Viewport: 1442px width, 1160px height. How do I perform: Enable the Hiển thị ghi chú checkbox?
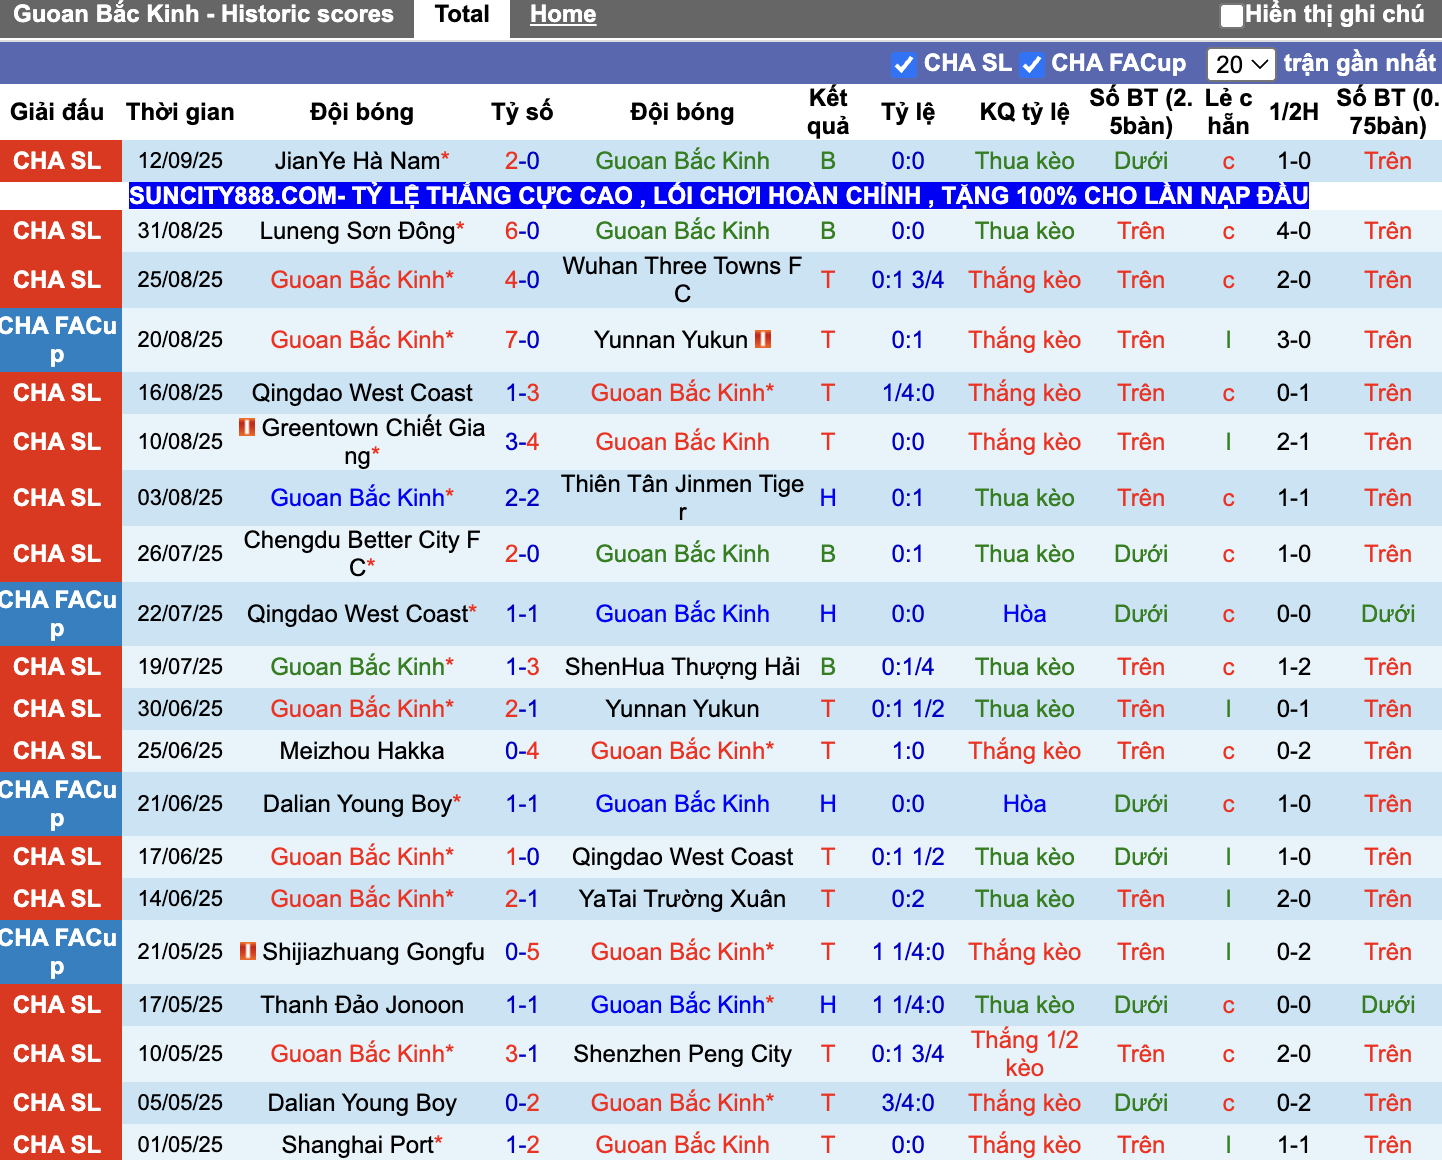pos(1232,15)
